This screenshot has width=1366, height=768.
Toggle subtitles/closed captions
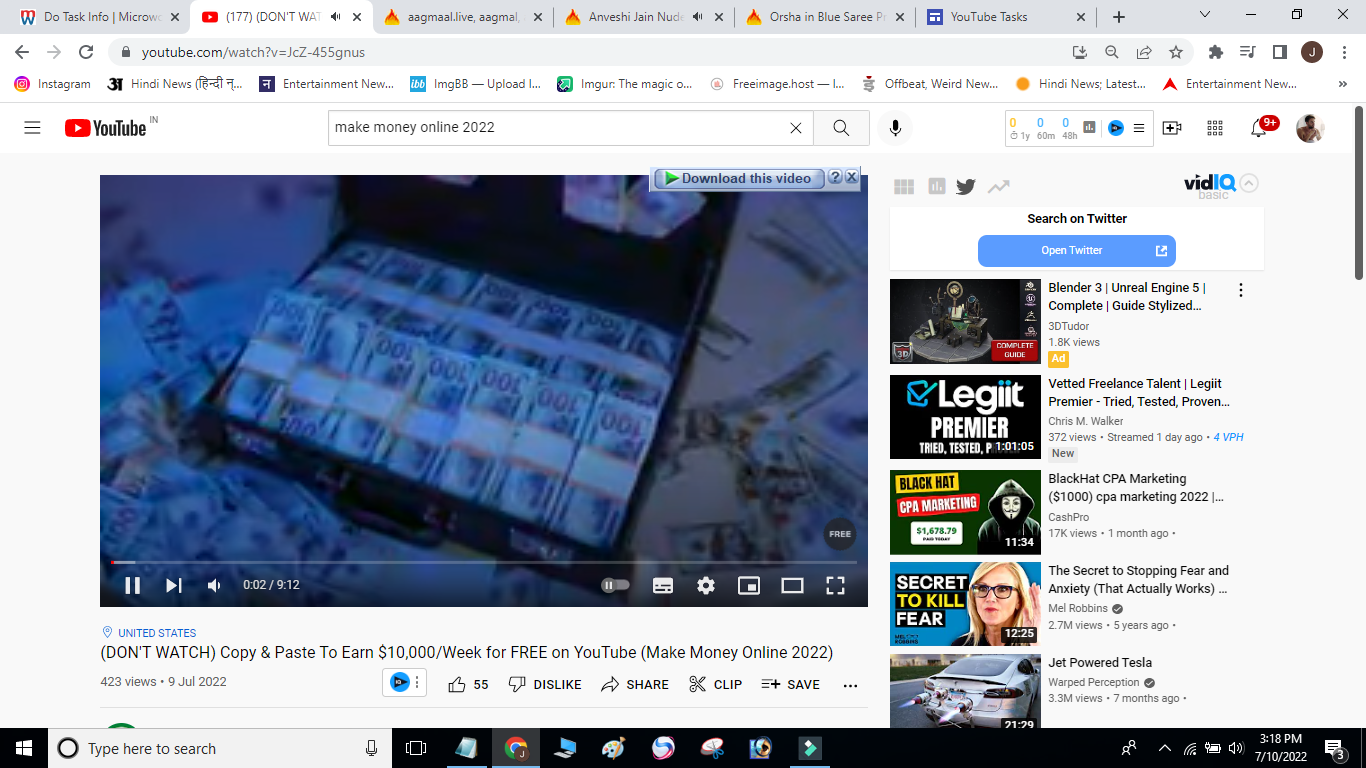(x=662, y=586)
